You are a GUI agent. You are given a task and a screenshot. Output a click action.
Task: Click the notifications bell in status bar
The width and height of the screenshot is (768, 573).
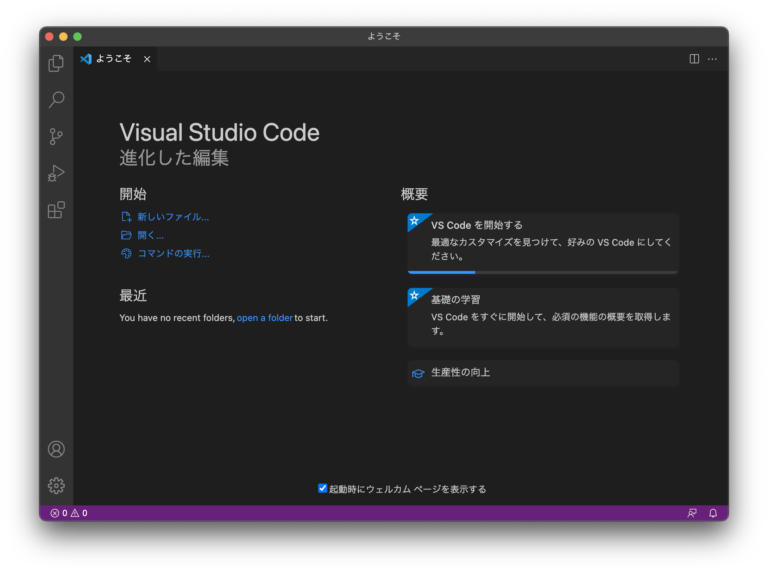[x=713, y=513]
